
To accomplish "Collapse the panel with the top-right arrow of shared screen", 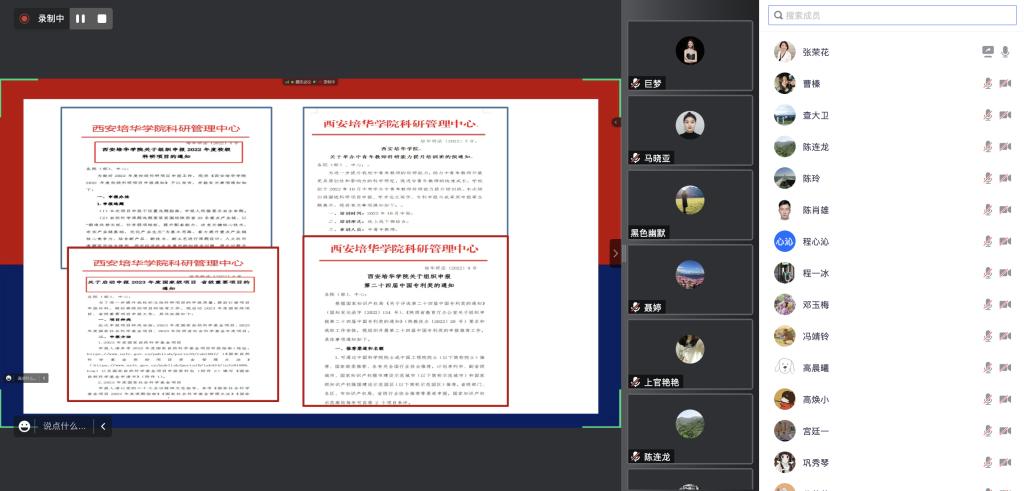I will [616, 122].
